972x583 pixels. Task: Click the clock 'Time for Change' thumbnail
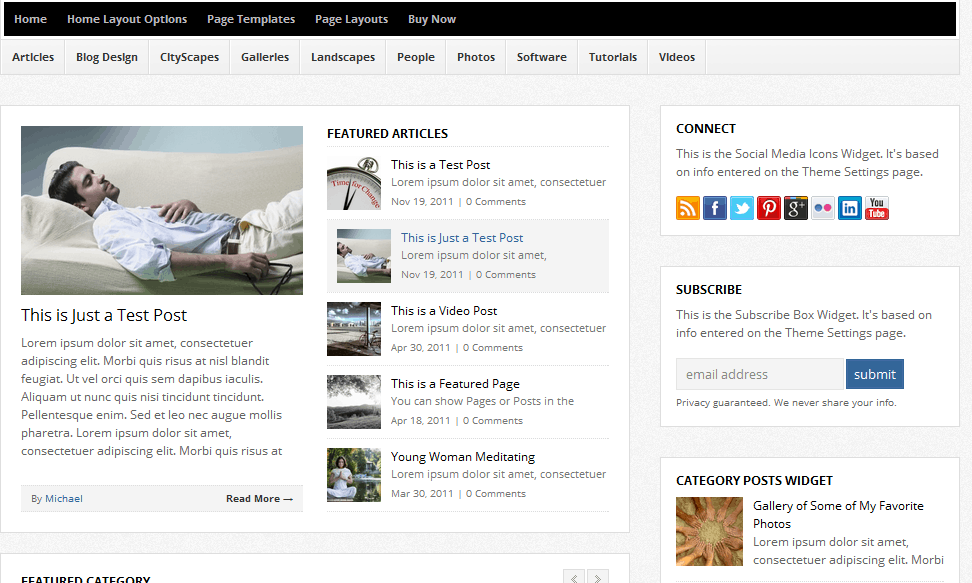pyautogui.click(x=354, y=183)
